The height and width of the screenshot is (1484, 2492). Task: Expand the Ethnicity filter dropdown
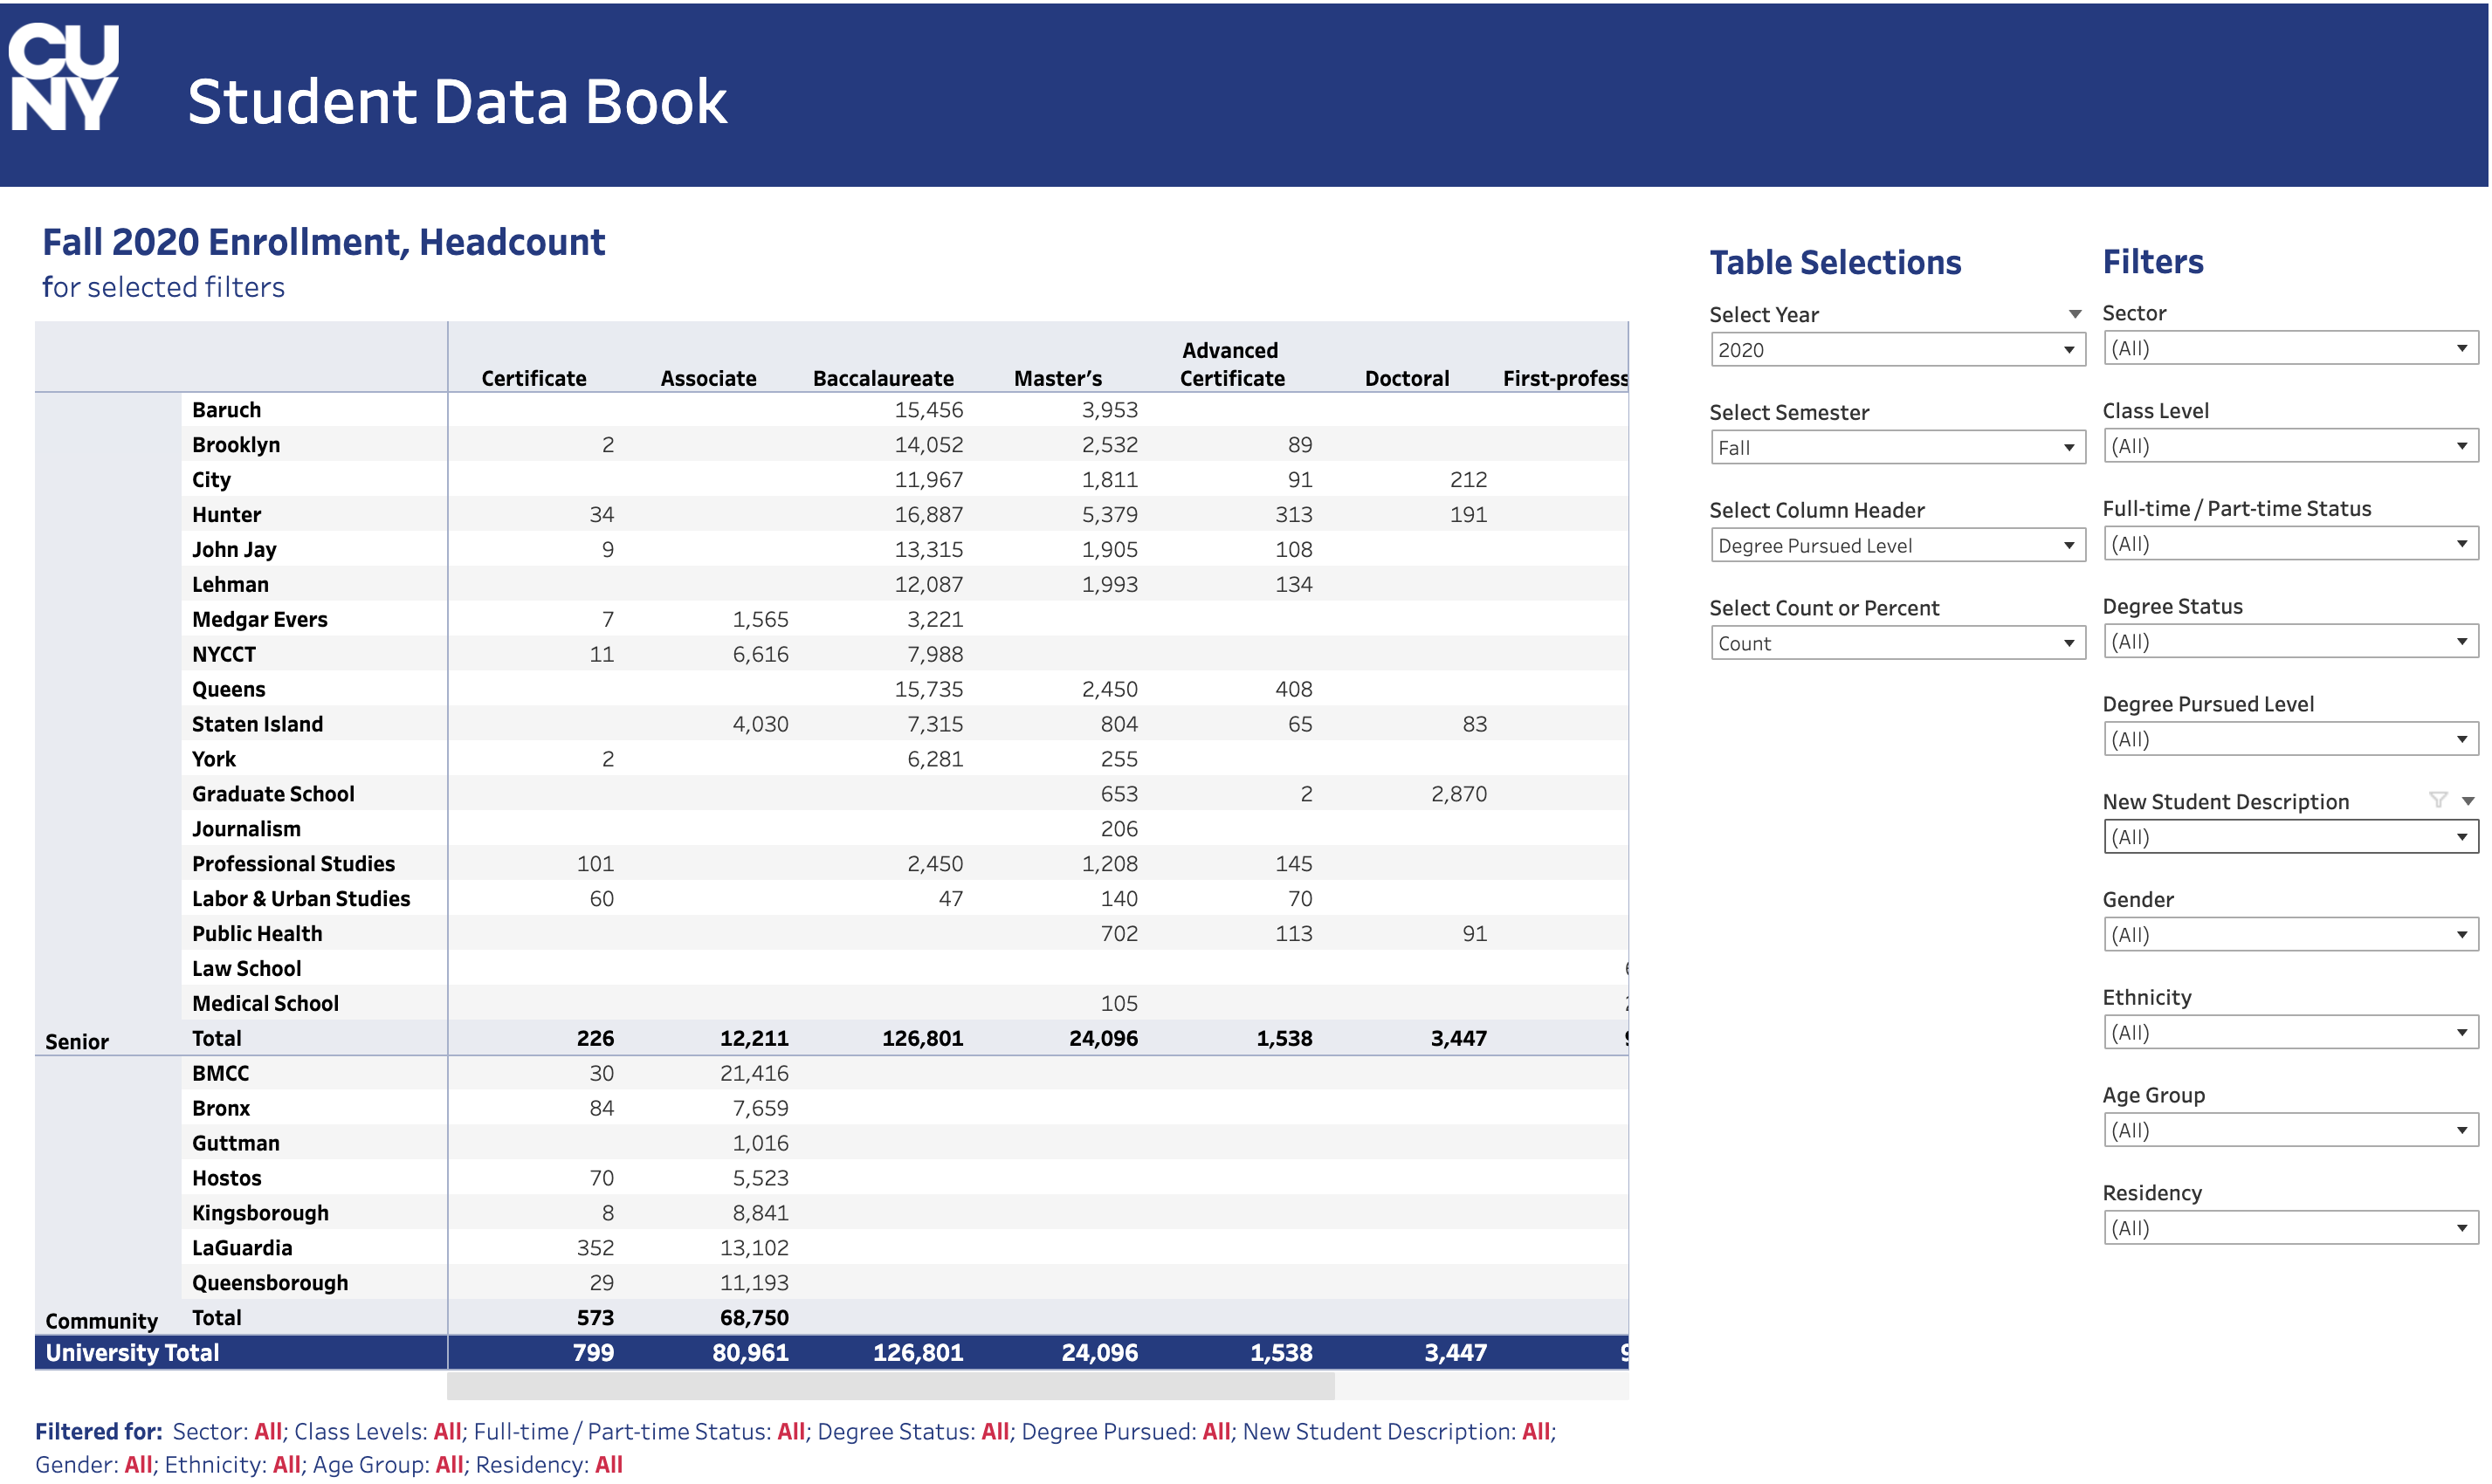click(2290, 1033)
